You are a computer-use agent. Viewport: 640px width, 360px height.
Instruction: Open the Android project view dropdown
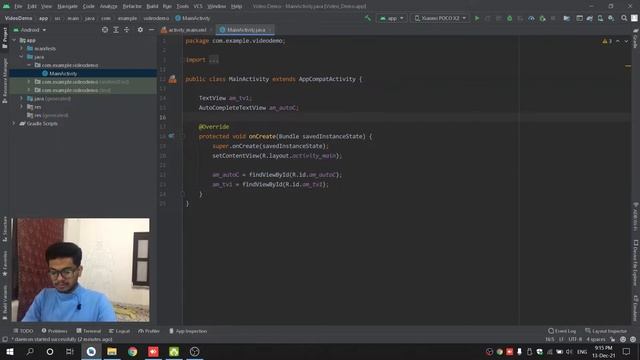(x=30, y=30)
